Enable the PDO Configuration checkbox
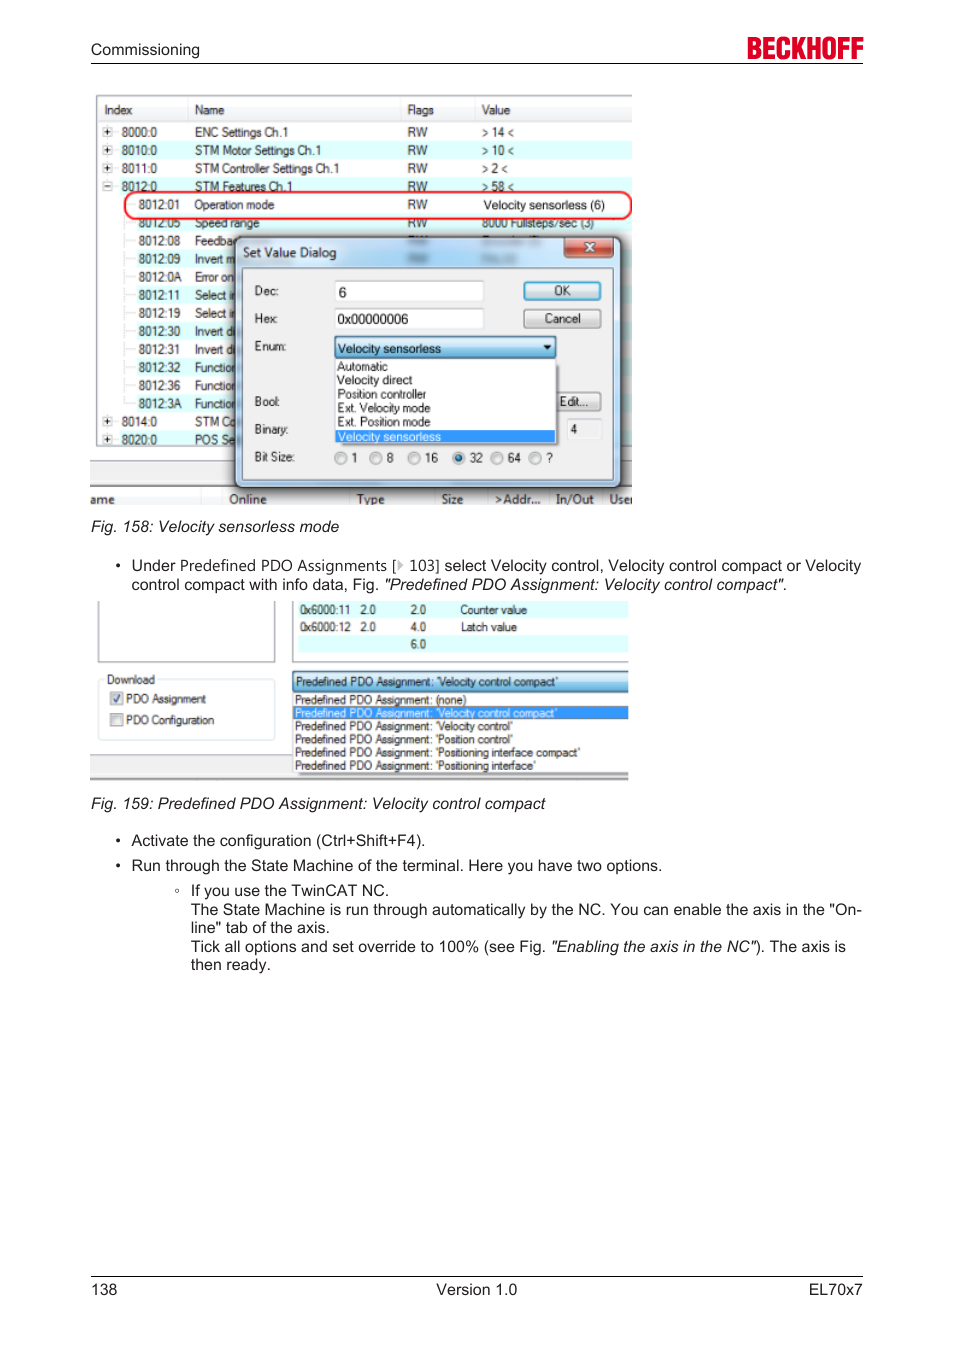 click(117, 720)
